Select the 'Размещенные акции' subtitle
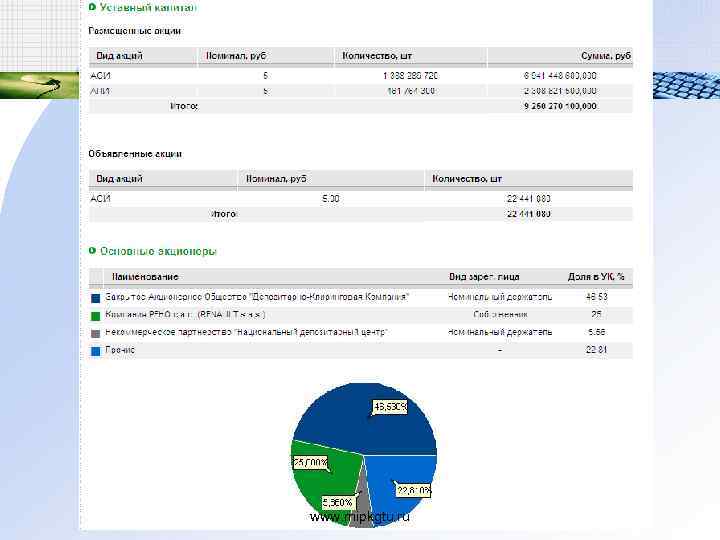This screenshot has width=720, height=540. [135, 31]
